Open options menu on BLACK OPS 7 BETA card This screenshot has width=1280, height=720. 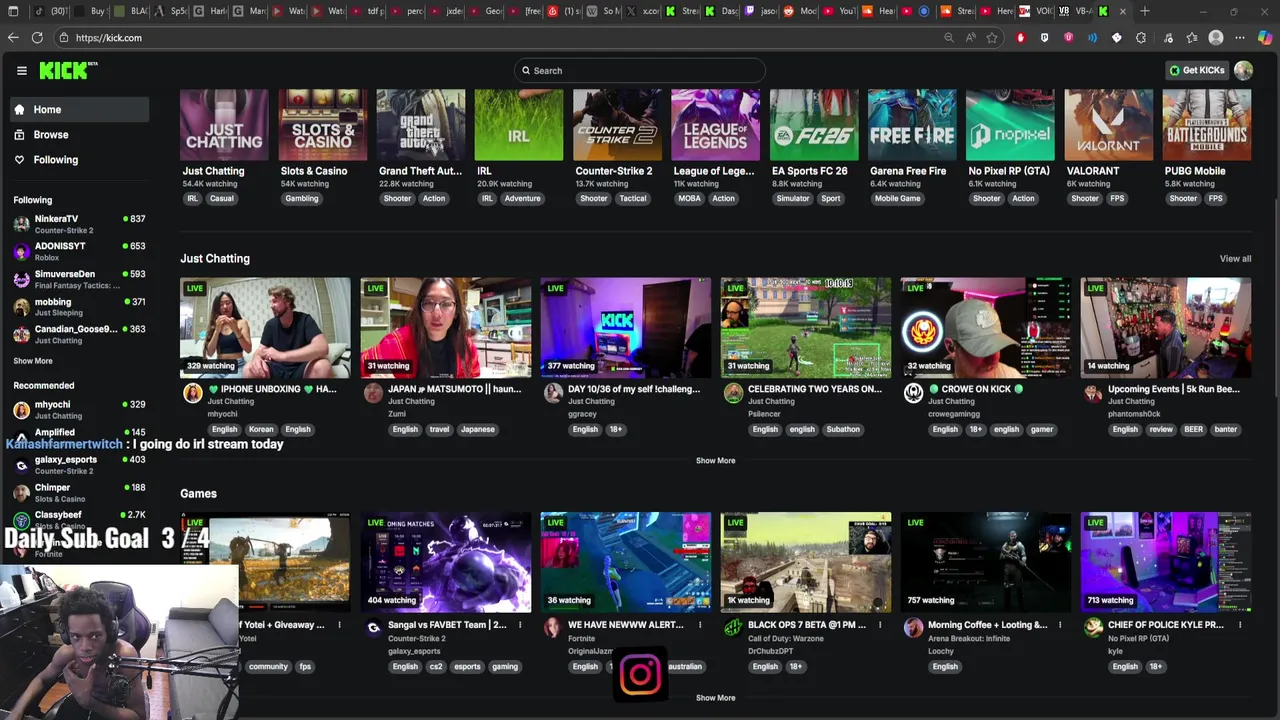click(x=880, y=625)
